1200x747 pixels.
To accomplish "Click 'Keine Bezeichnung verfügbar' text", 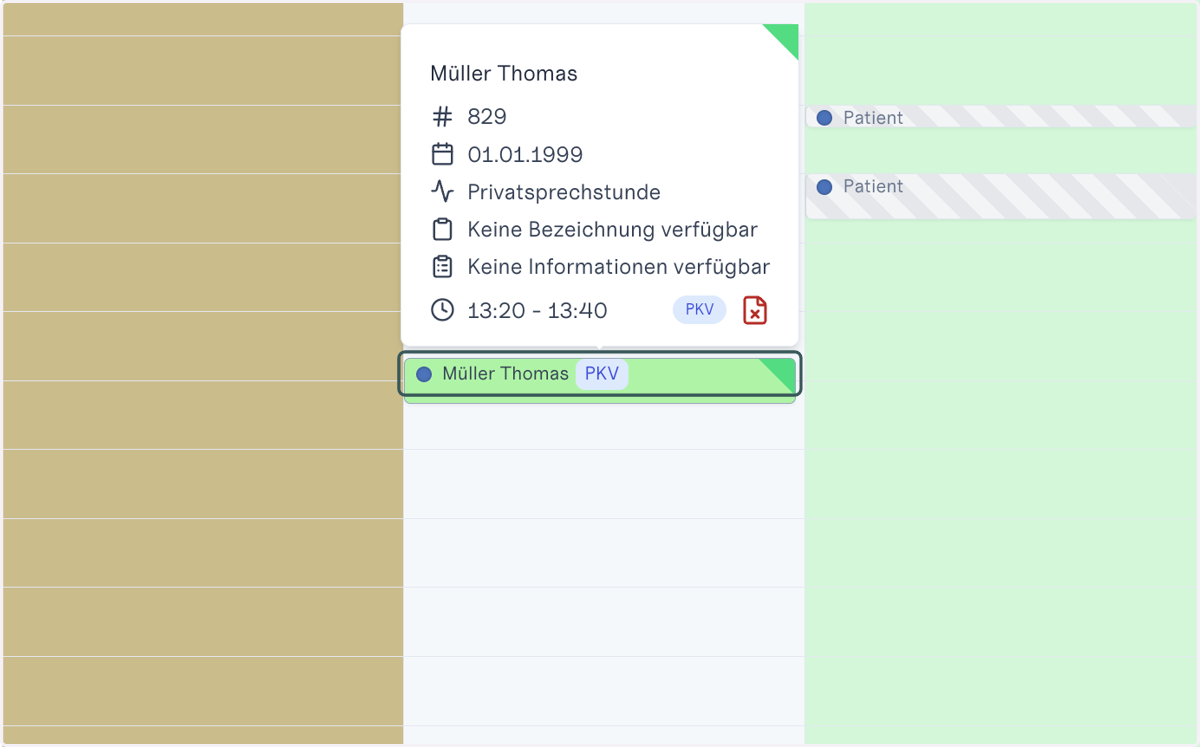I will pyautogui.click(x=612, y=230).
